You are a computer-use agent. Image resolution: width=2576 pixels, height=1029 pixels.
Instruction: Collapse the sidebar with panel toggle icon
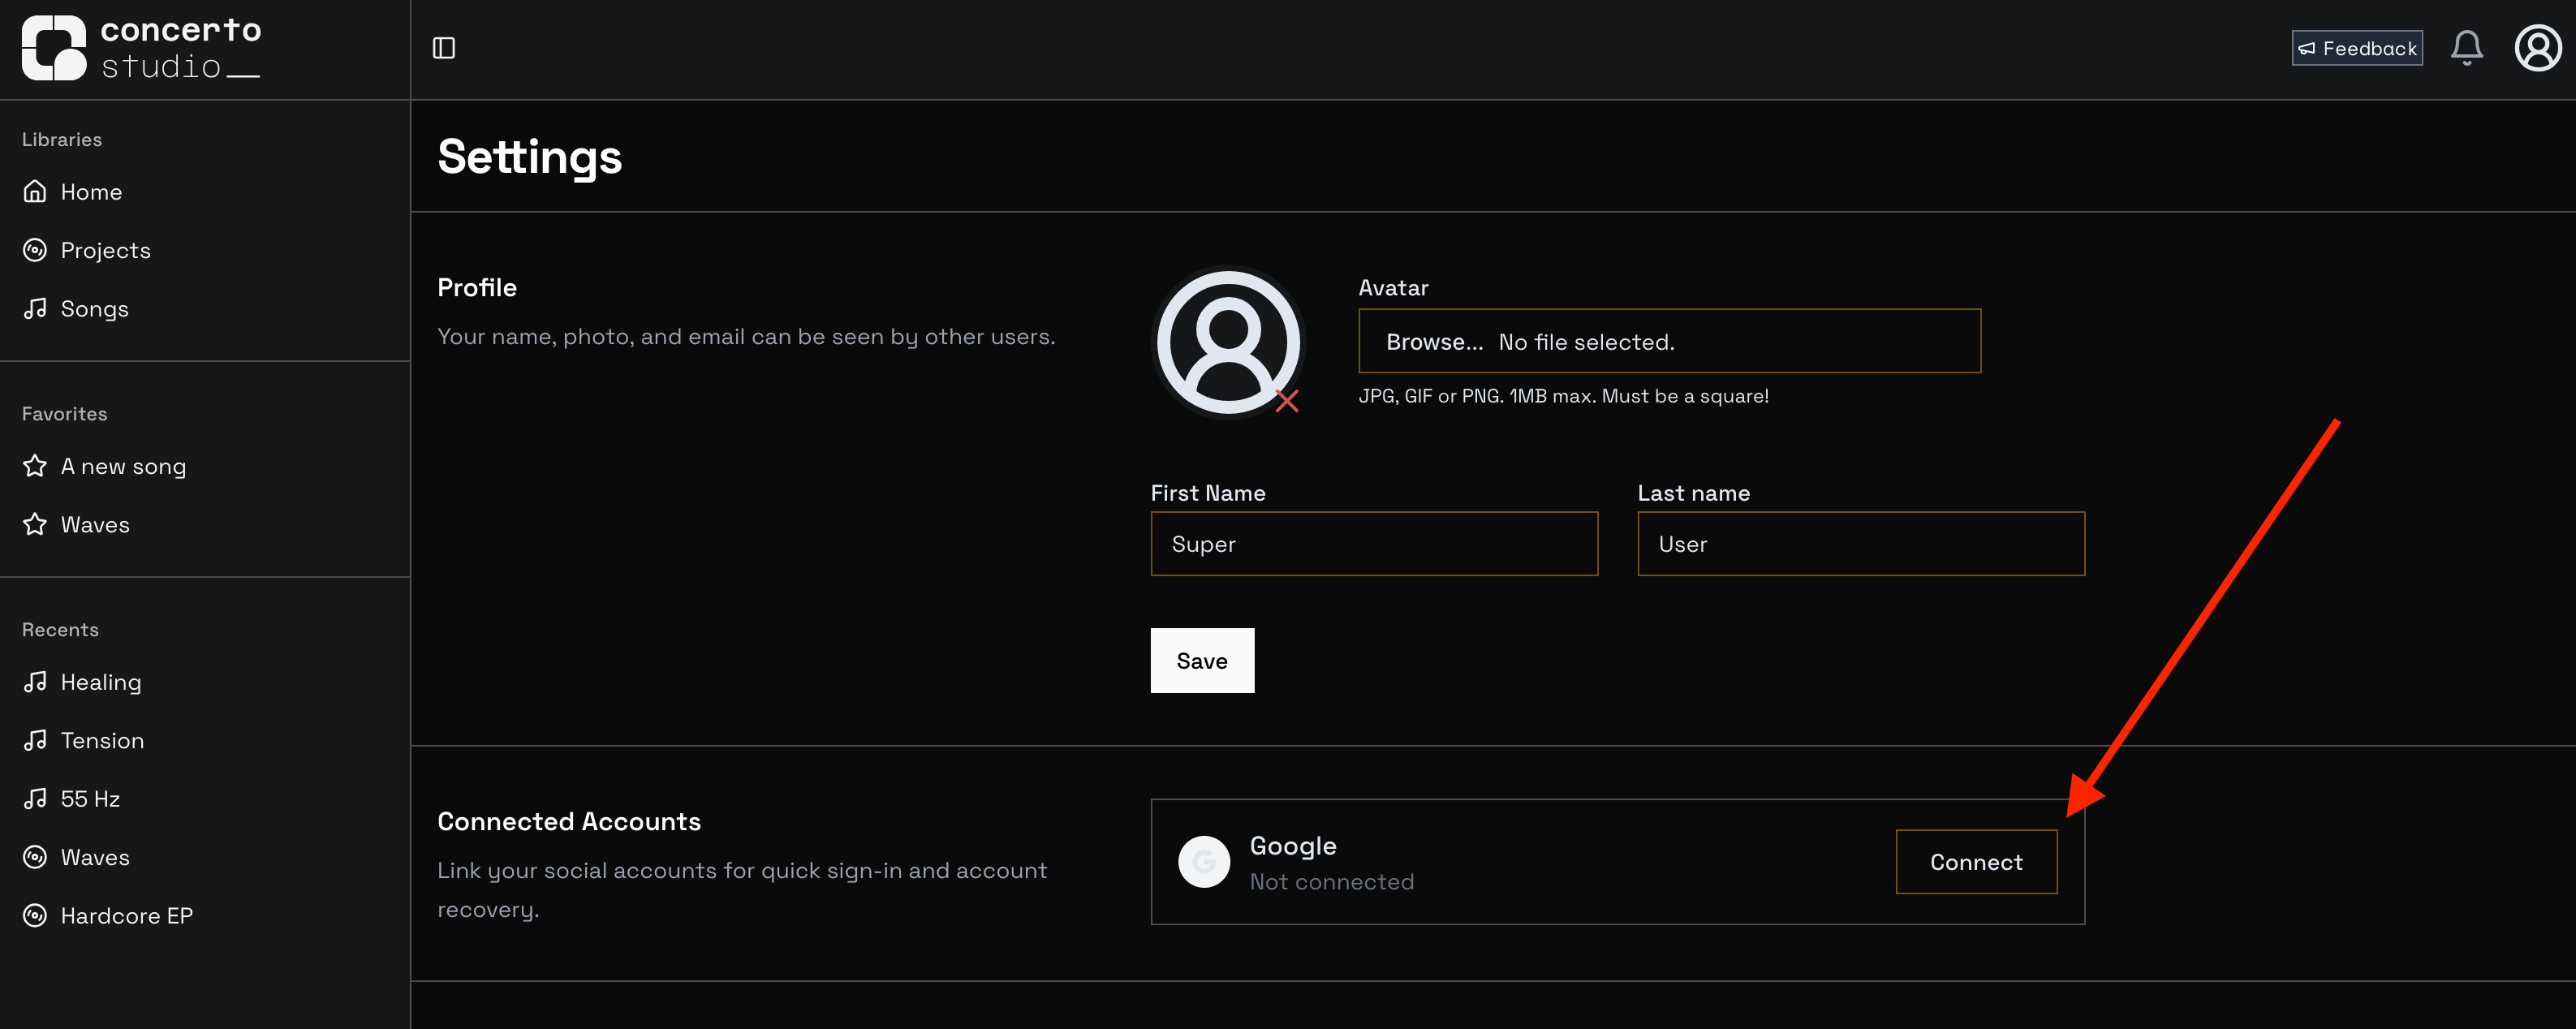444,48
